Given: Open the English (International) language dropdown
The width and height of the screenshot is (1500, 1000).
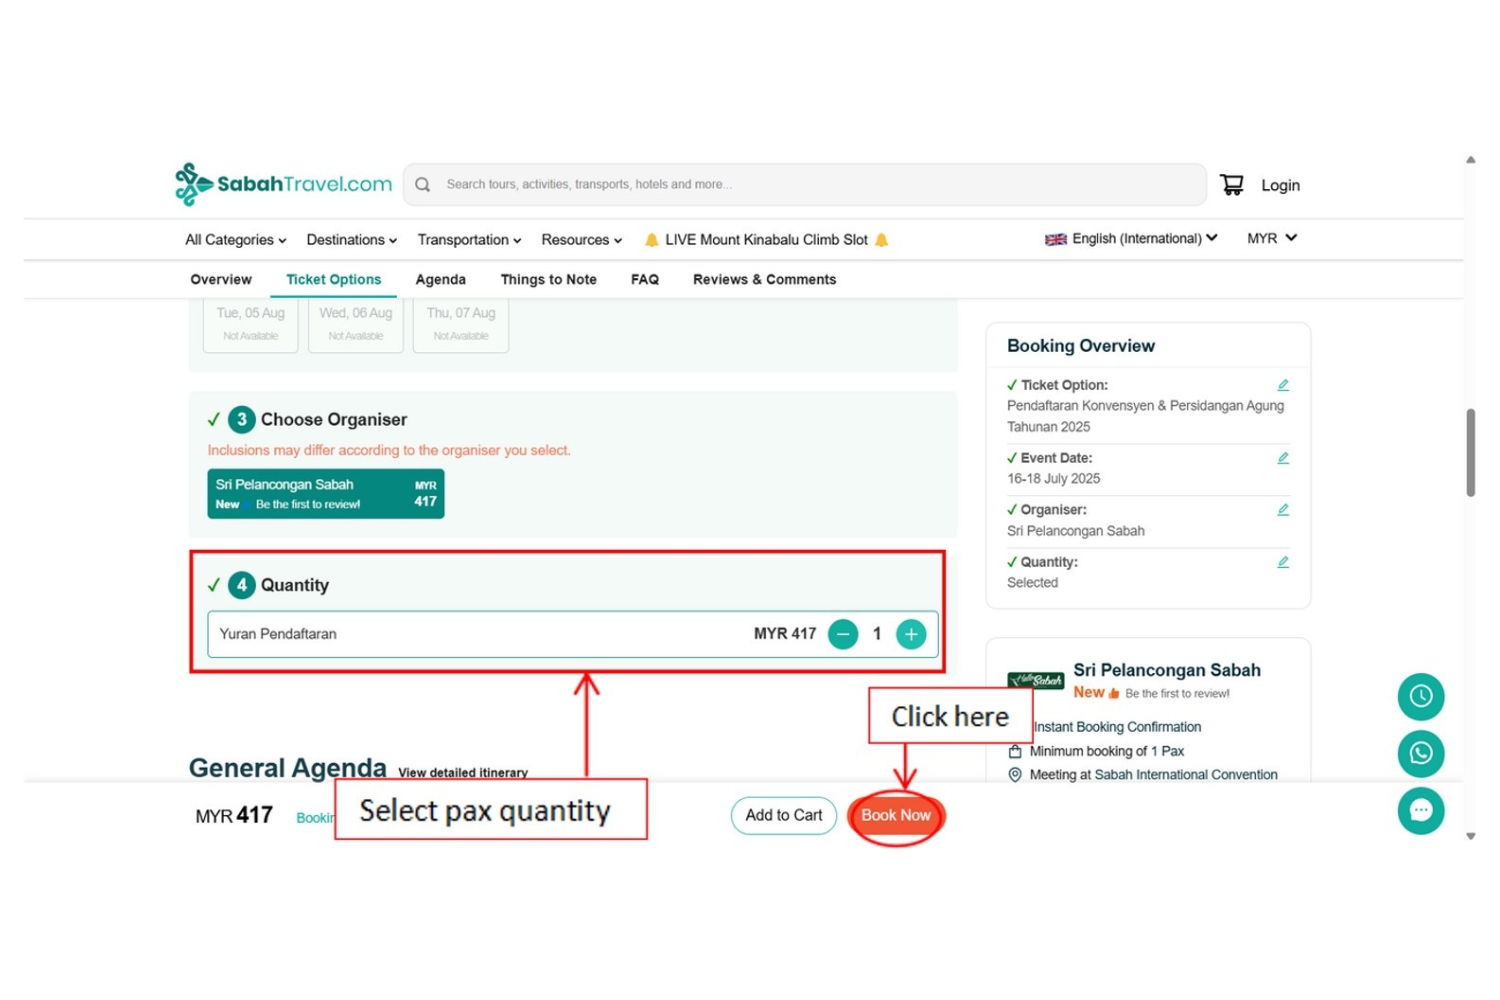Looking at the screenshot, I should coord(1131,239).
